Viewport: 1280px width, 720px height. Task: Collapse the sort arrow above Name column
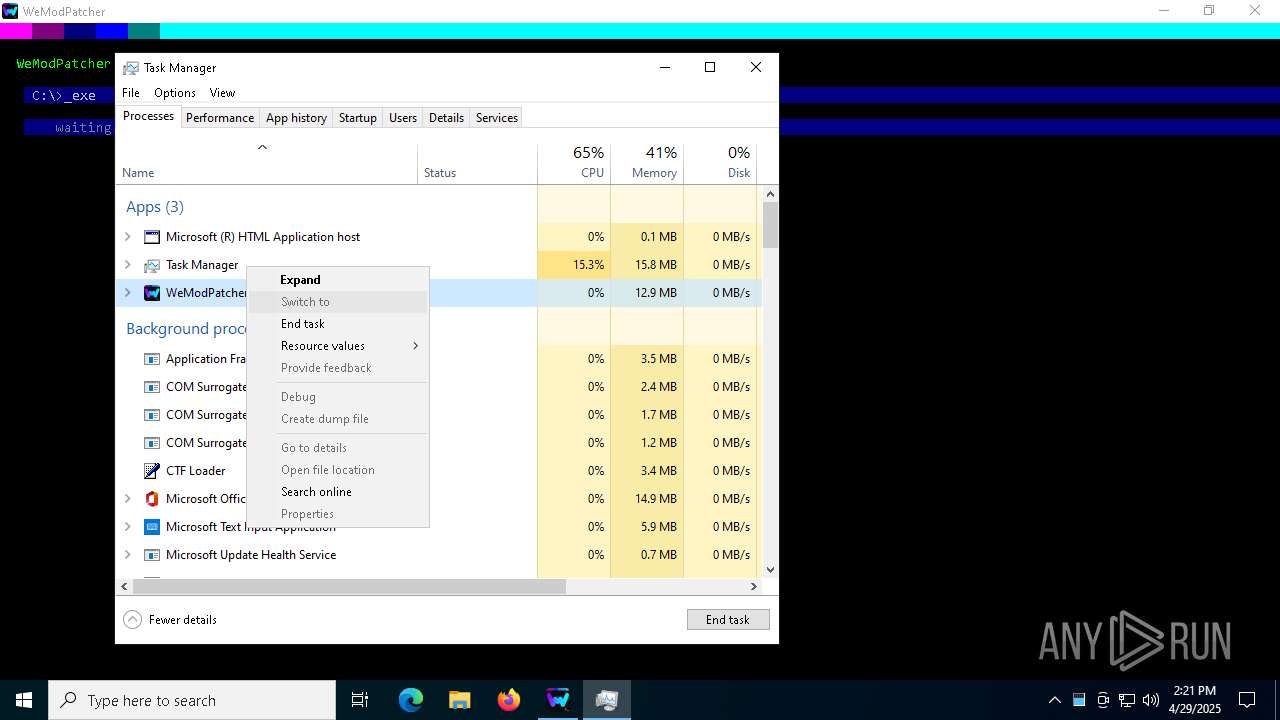262,147
